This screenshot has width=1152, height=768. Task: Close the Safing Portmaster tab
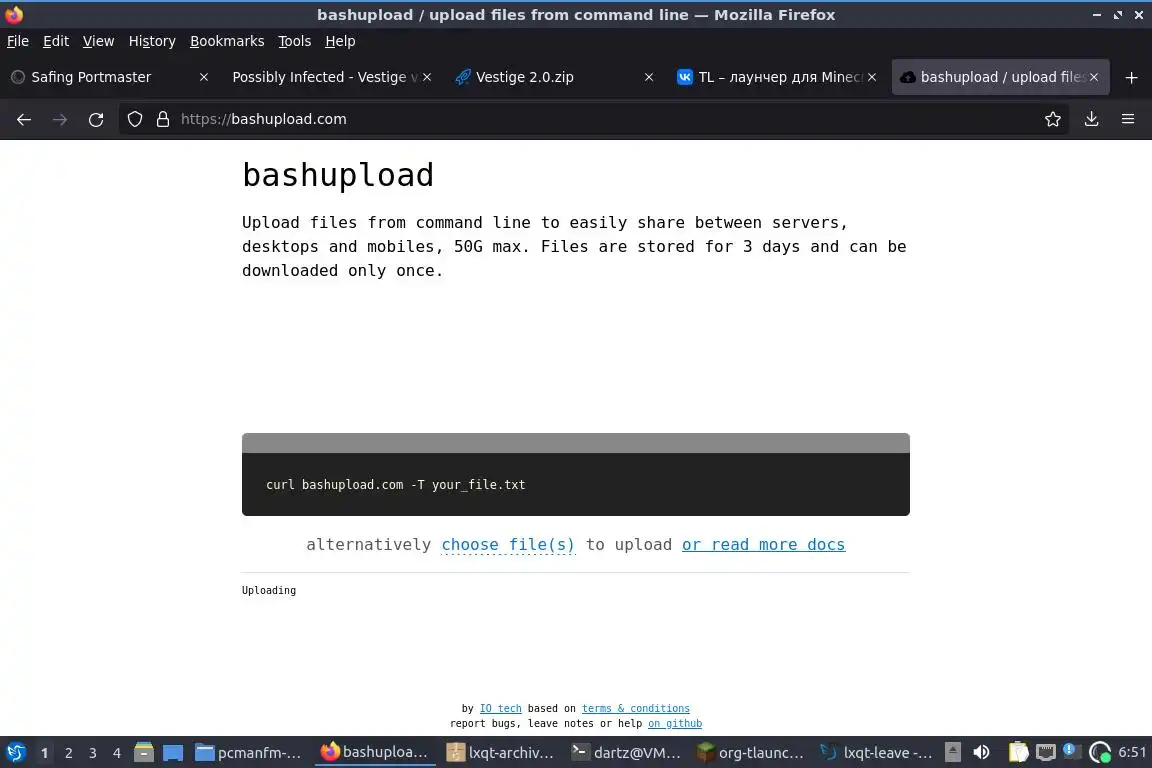(x=204, y=77)
